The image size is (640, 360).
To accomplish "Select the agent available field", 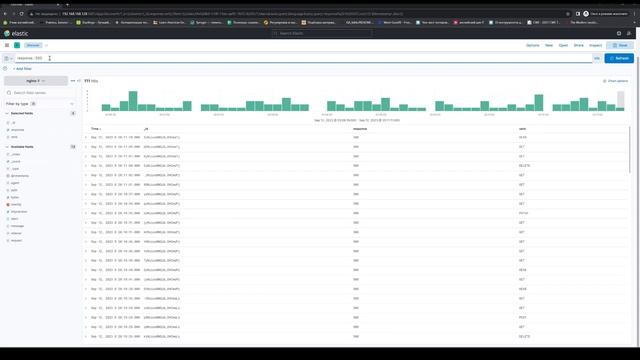I will (15, 183).
